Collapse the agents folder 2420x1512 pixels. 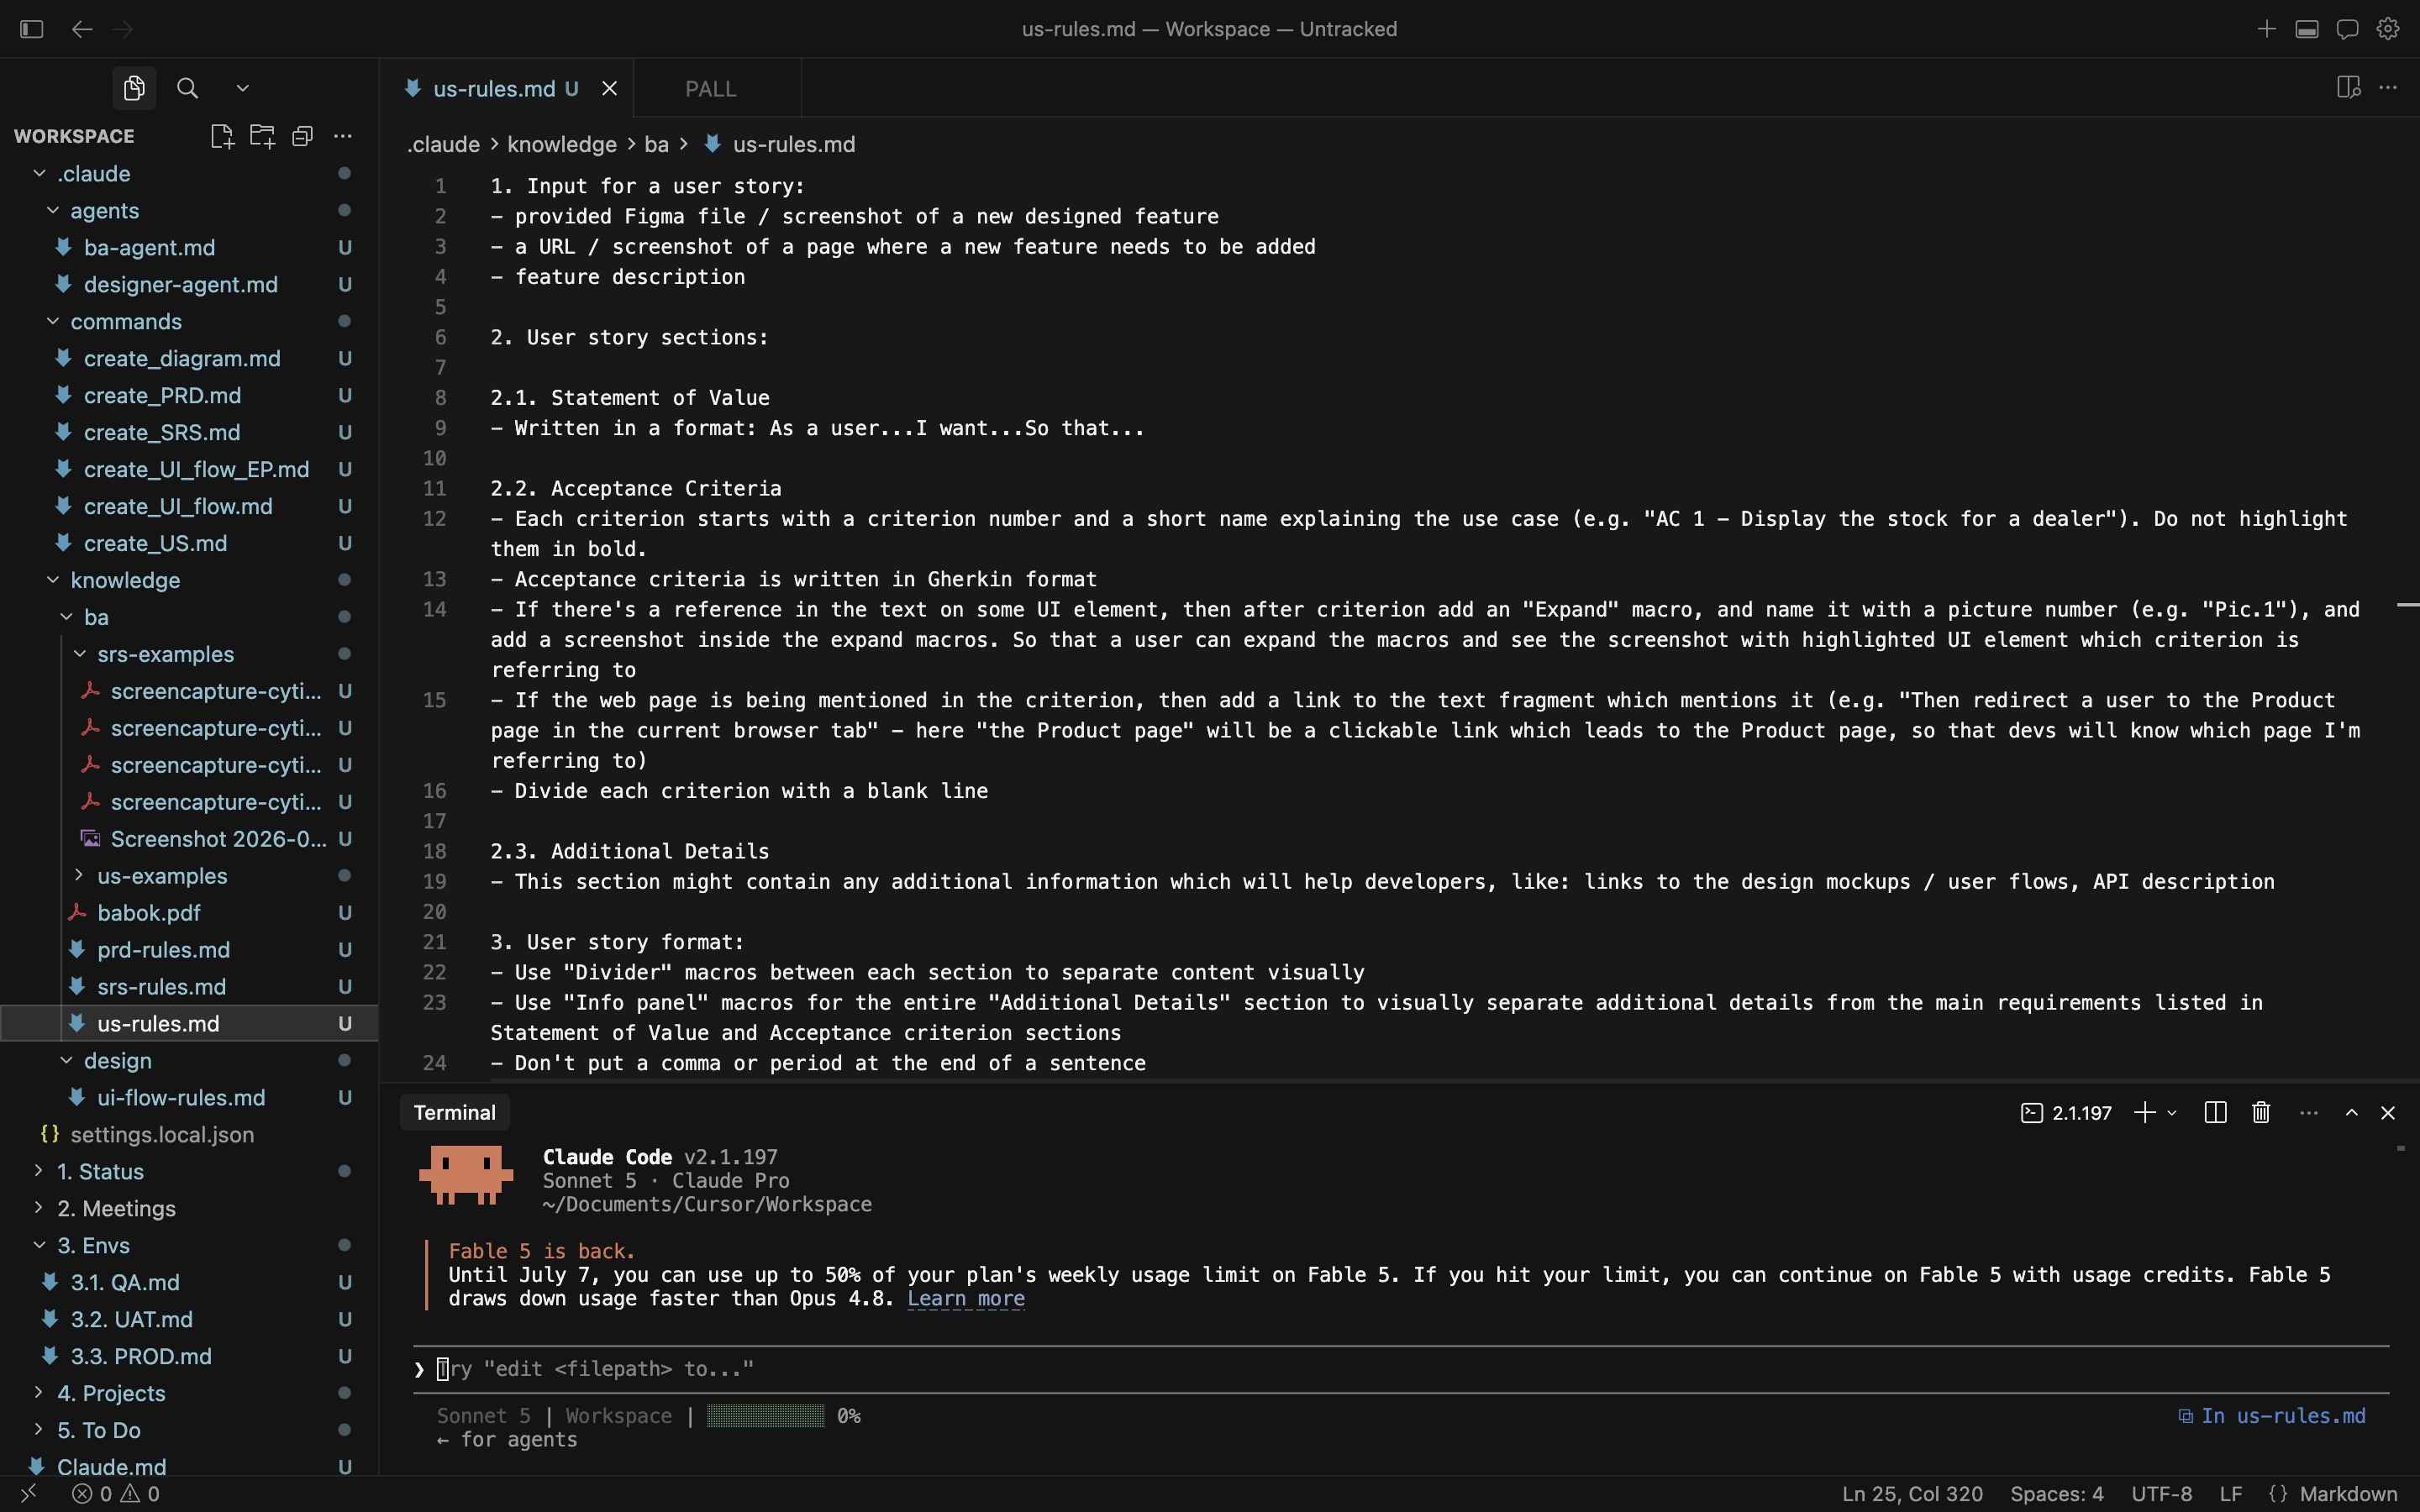tap(52, 210)
